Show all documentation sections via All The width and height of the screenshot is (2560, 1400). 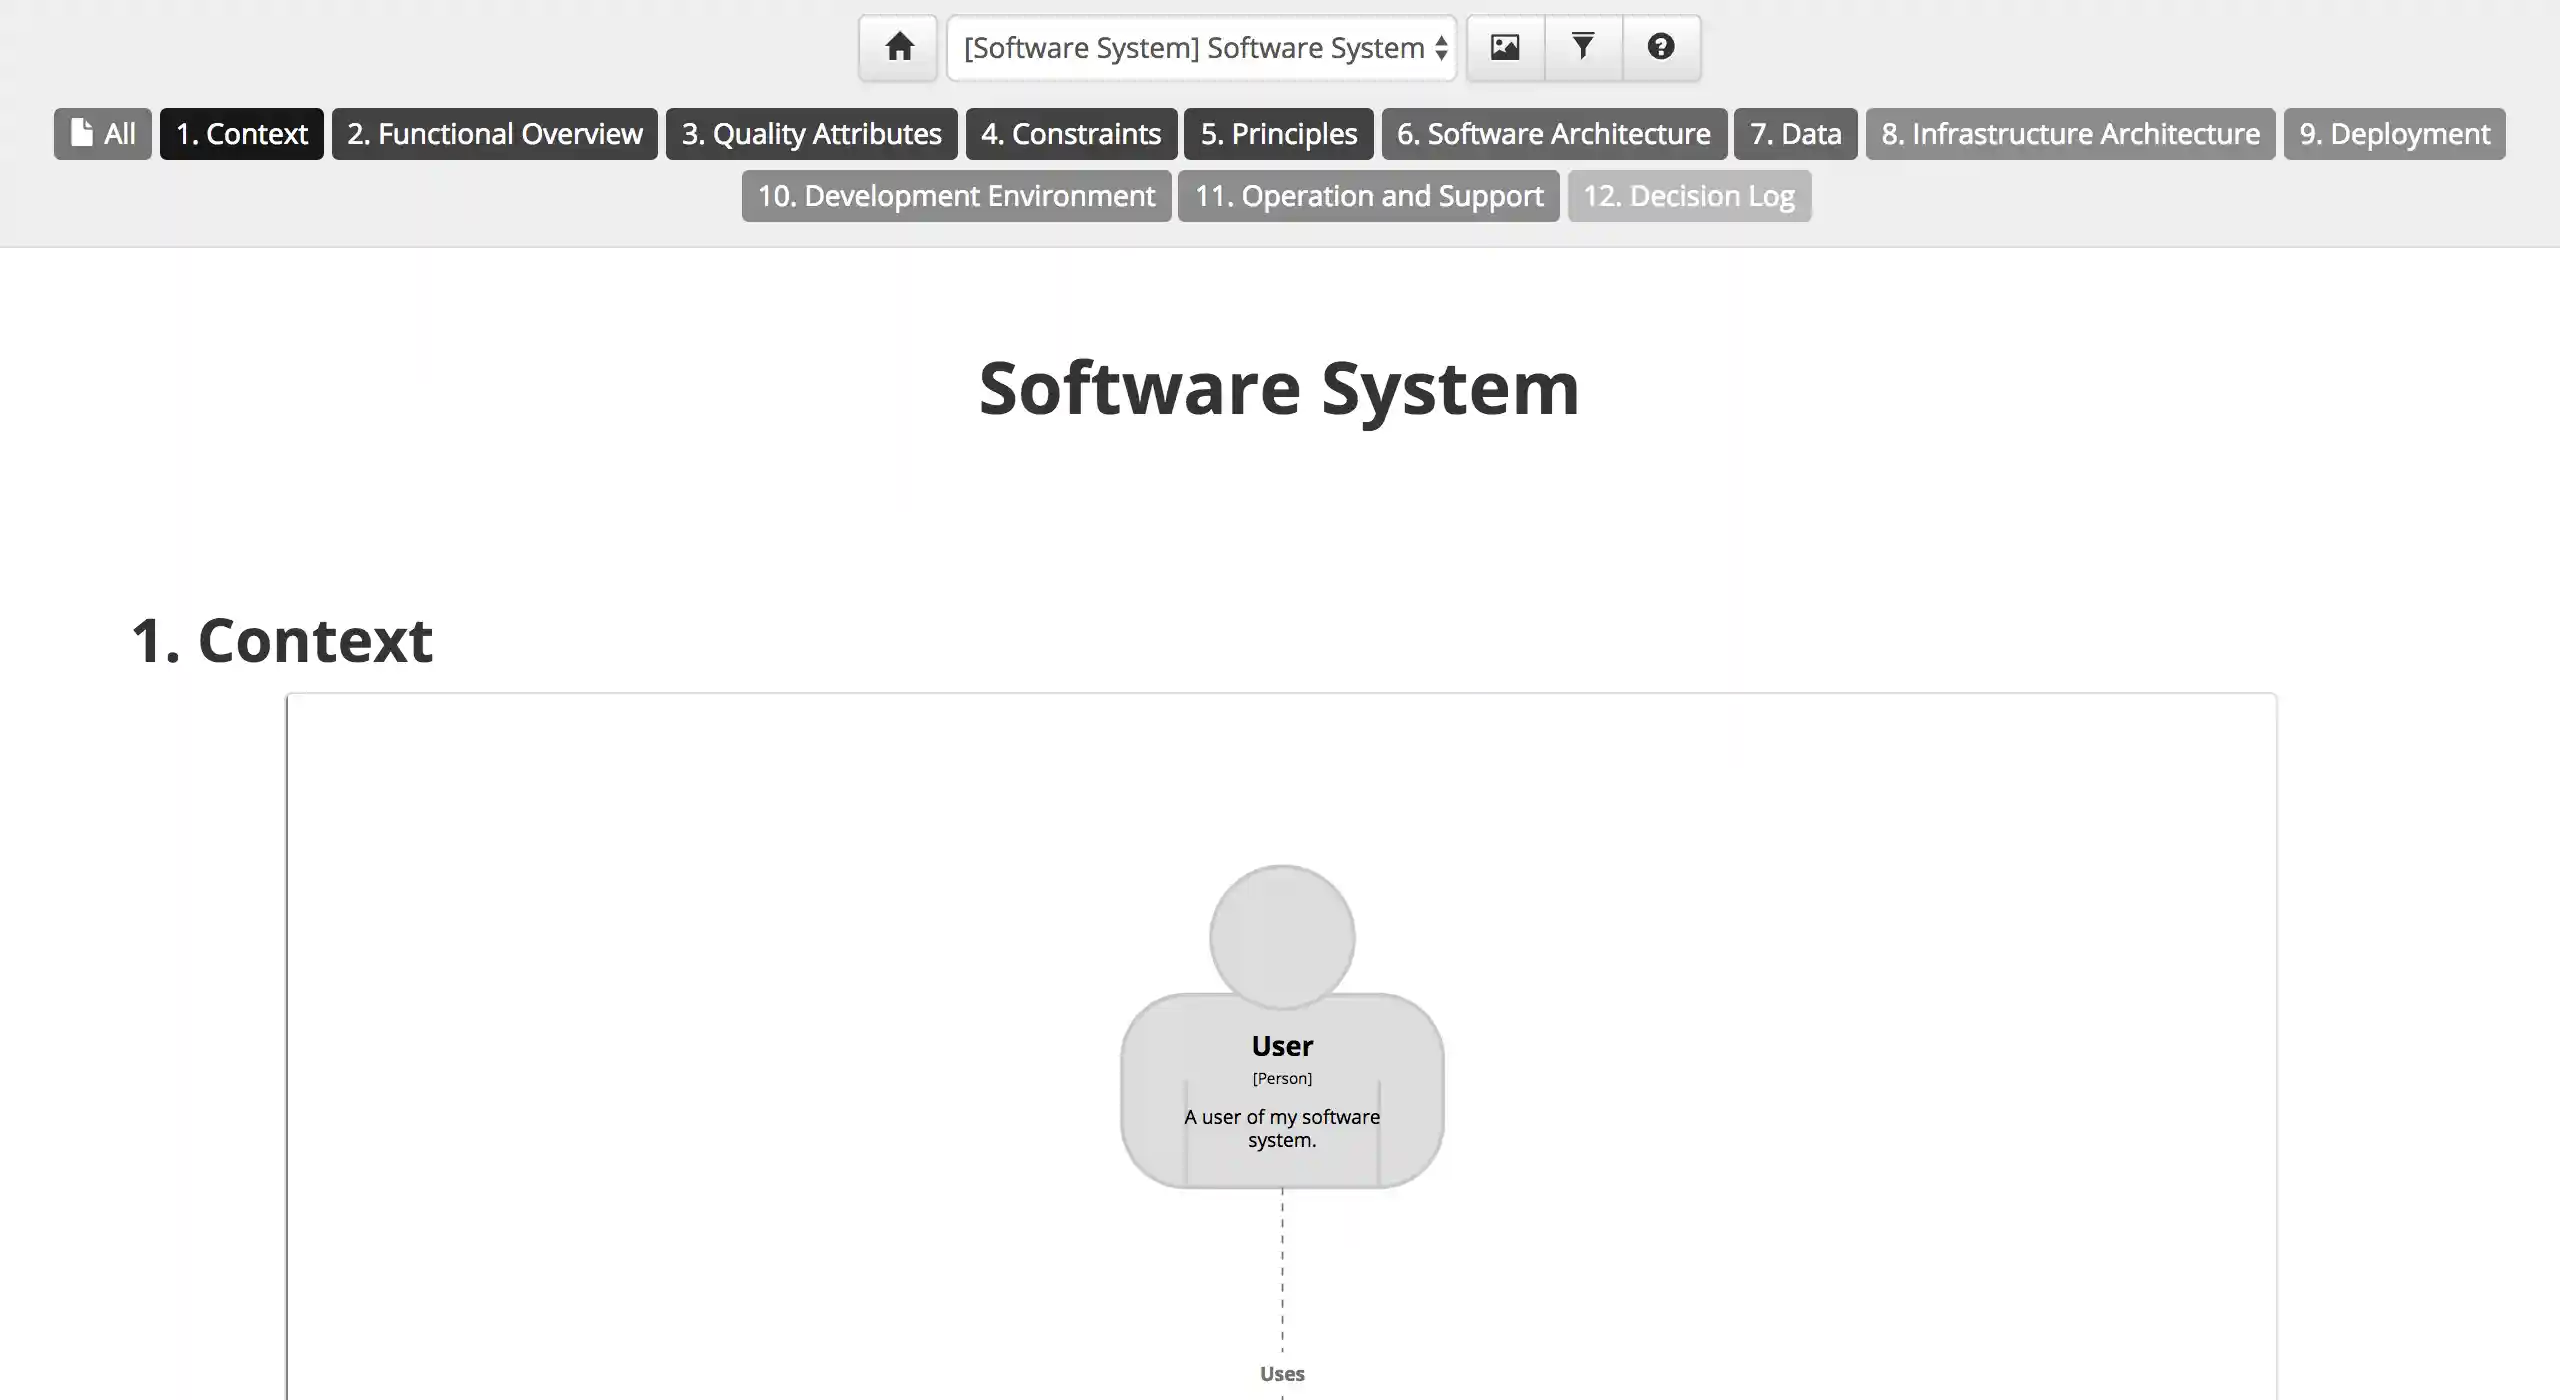102,133
